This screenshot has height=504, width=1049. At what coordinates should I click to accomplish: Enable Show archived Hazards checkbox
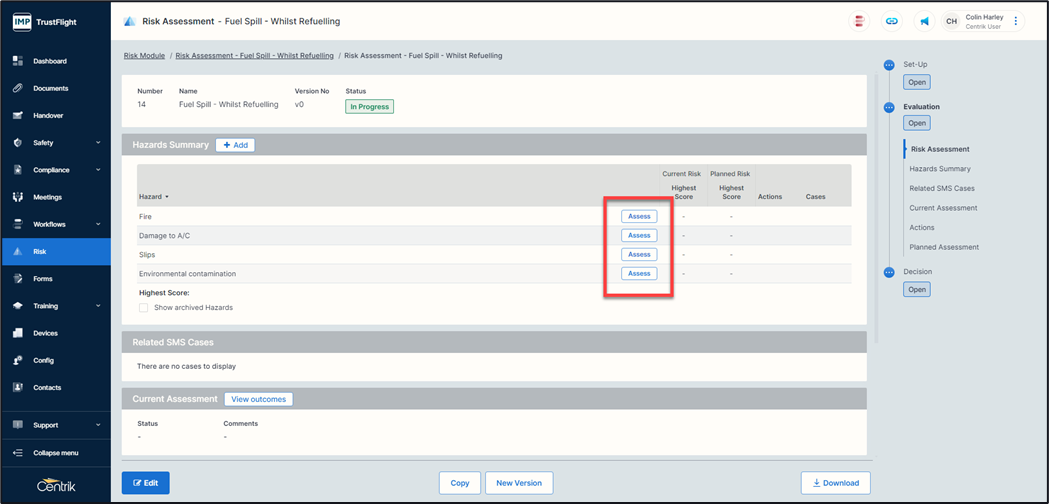144,308
